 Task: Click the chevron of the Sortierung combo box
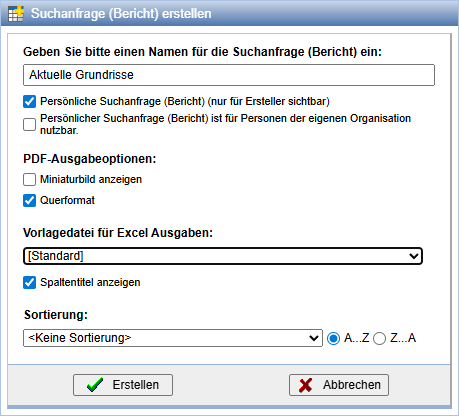point(314,338)
